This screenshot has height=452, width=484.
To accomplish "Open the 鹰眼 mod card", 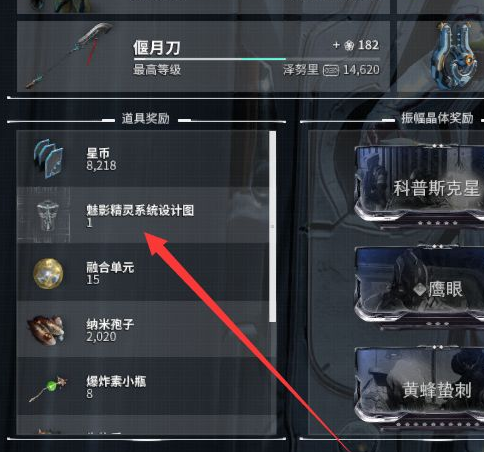I will click(419, 287).
